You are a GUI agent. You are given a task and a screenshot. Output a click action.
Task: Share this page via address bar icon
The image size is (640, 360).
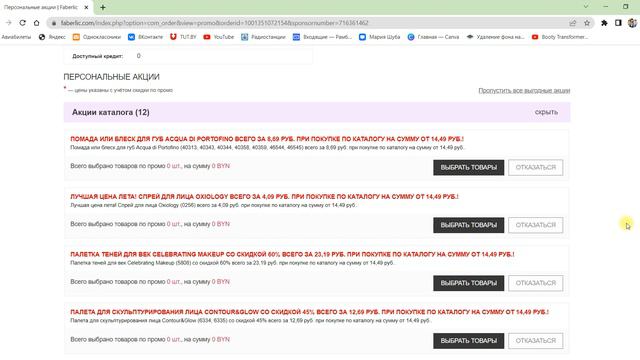click(x=573, y=23)
